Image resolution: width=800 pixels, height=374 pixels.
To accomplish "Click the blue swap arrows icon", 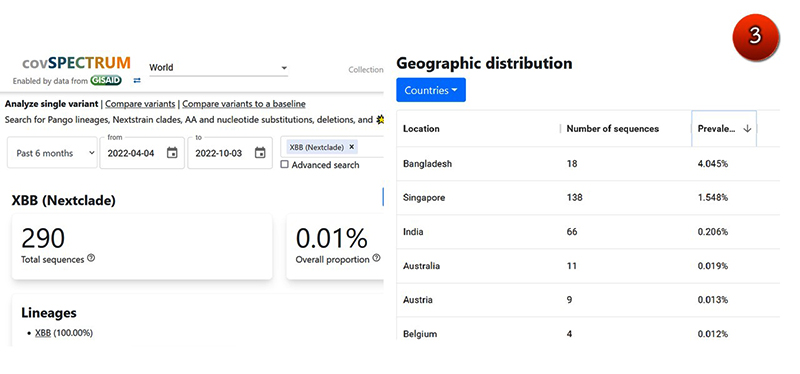I will click(x=137, y=81).
